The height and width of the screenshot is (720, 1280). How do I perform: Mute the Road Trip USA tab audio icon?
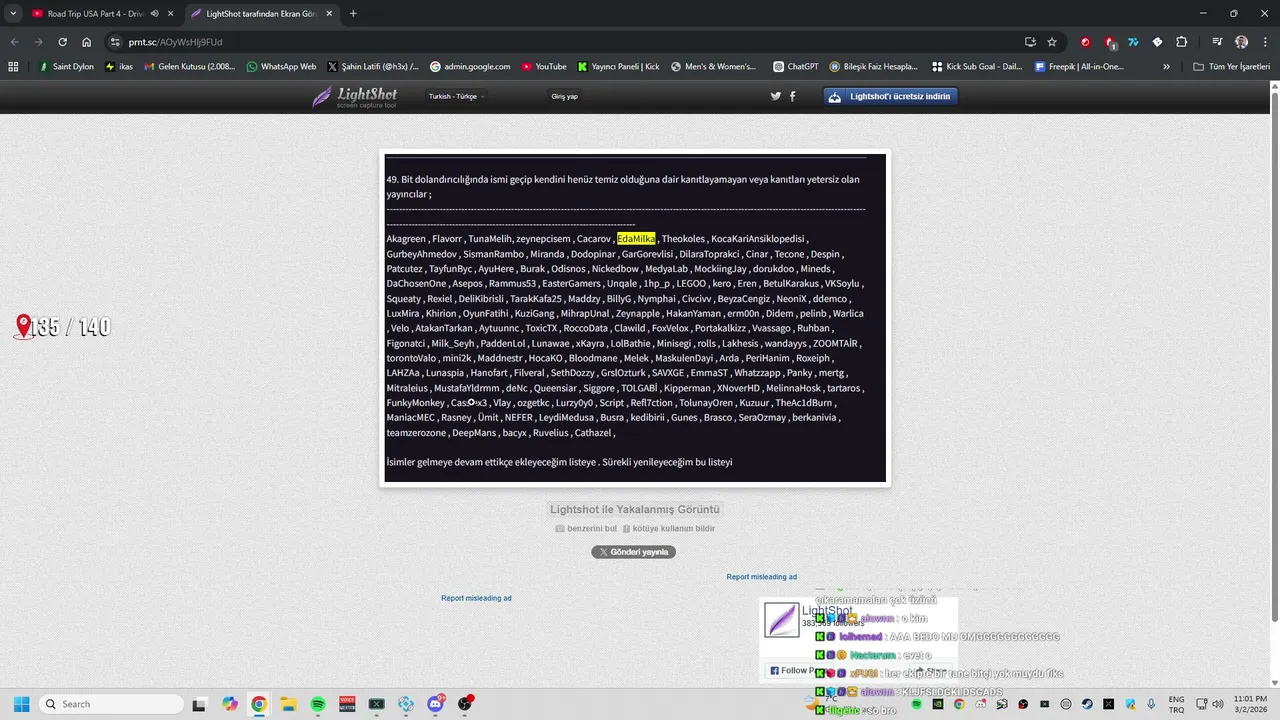(155, 14)
